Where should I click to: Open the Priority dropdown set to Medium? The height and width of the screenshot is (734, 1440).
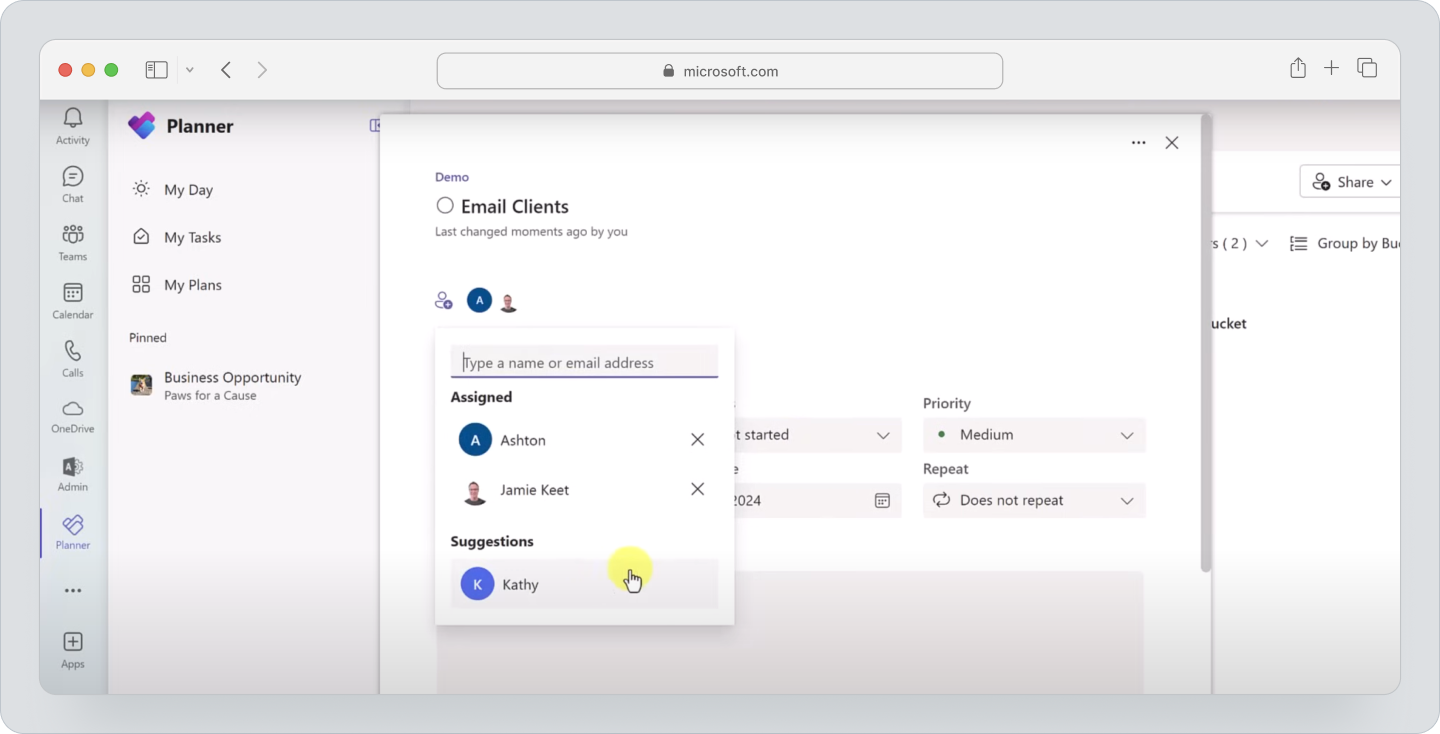coord(1034,435)
